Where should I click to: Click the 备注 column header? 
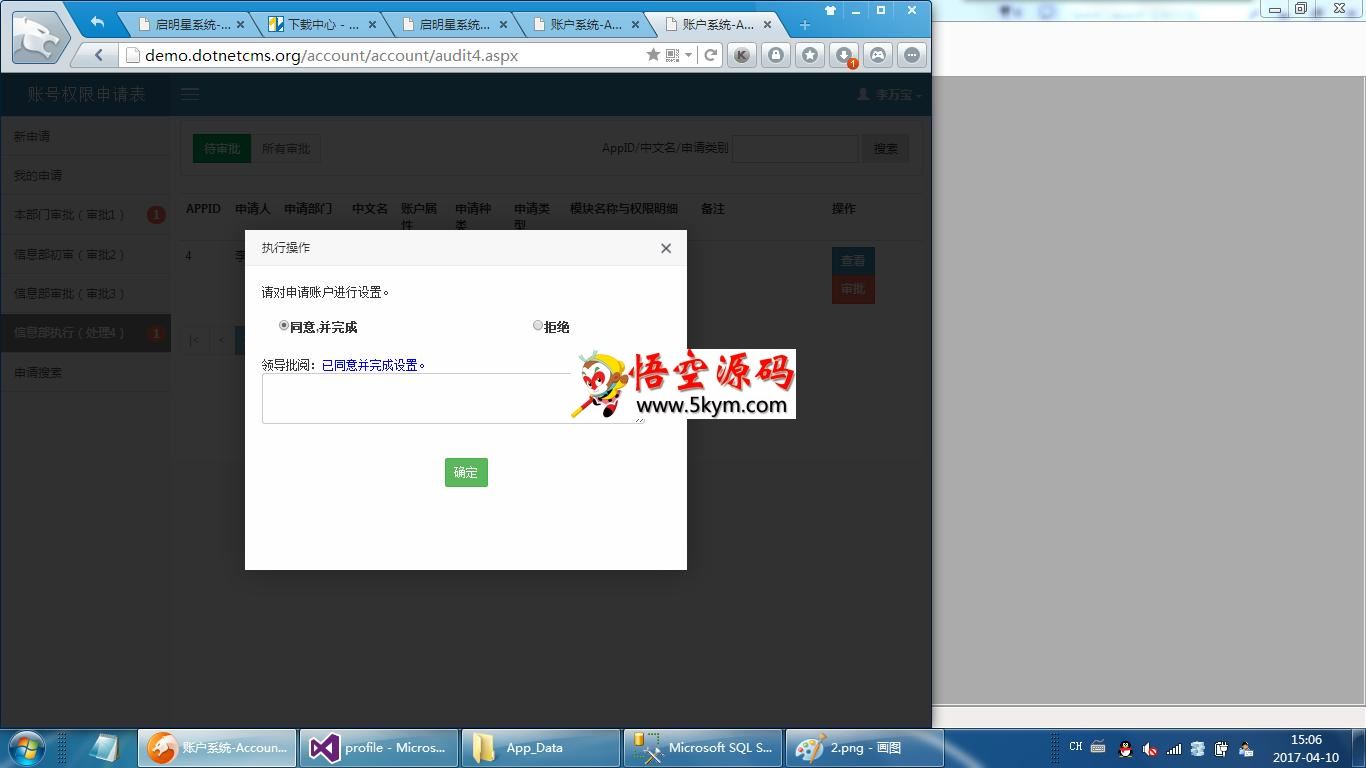pyautogui.click(x=713, y=208)
